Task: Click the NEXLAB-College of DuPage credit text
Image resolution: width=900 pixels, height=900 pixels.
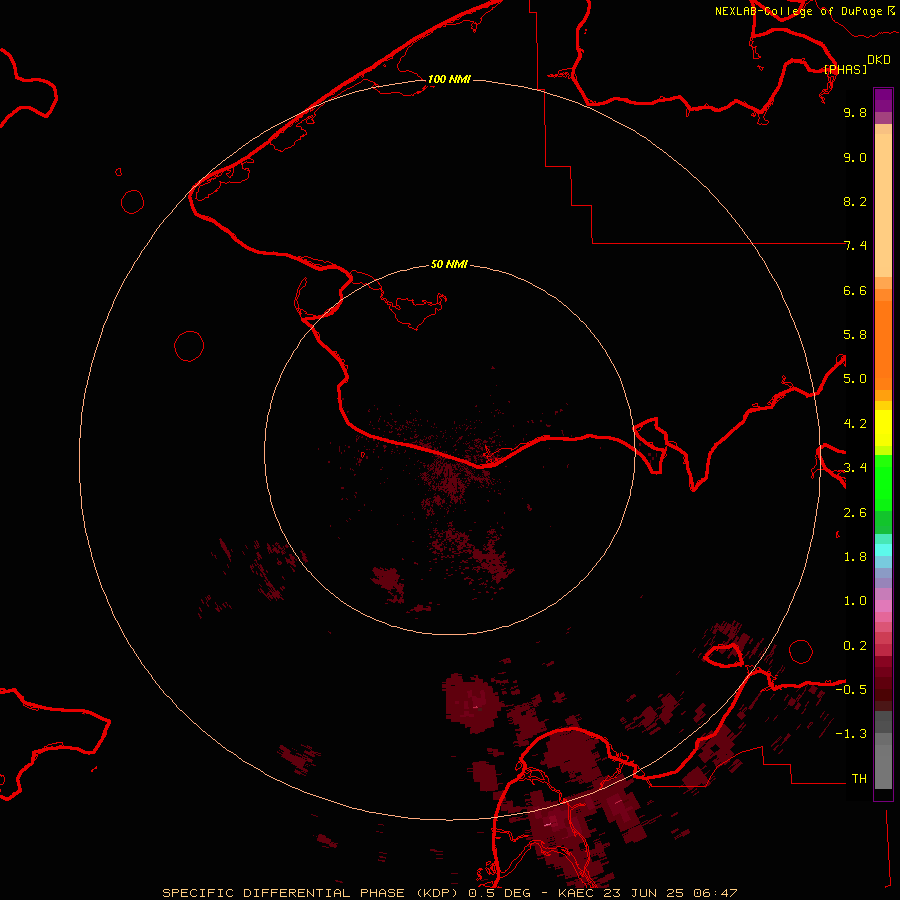Action: click(x=798, y=11)
